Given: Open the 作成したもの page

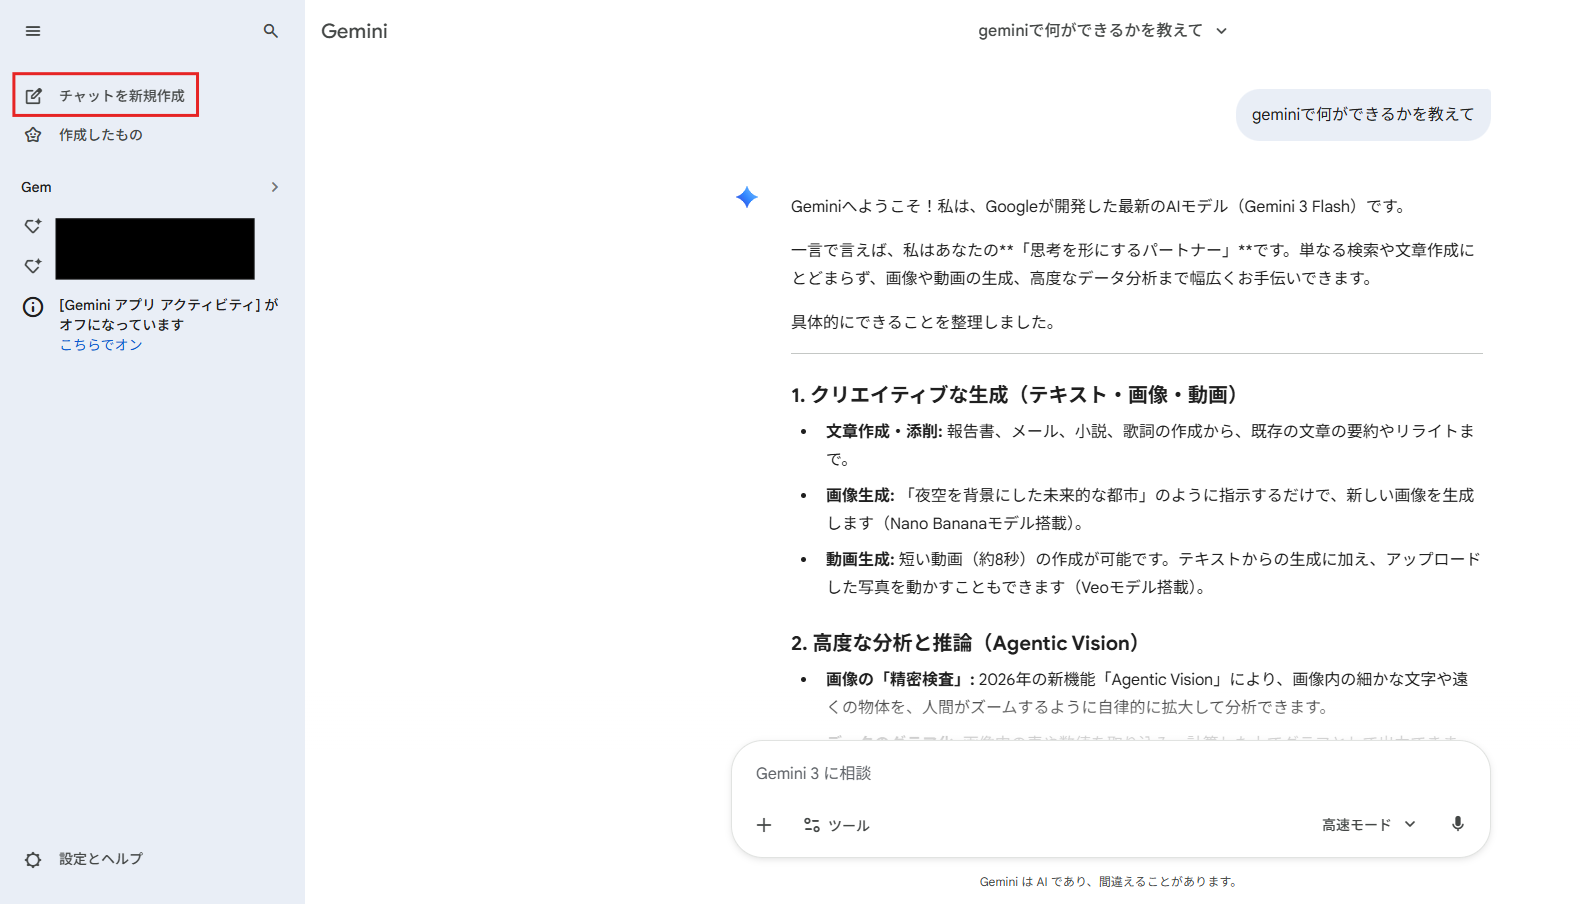Looking at the screenshot, I should pos(100,135).
